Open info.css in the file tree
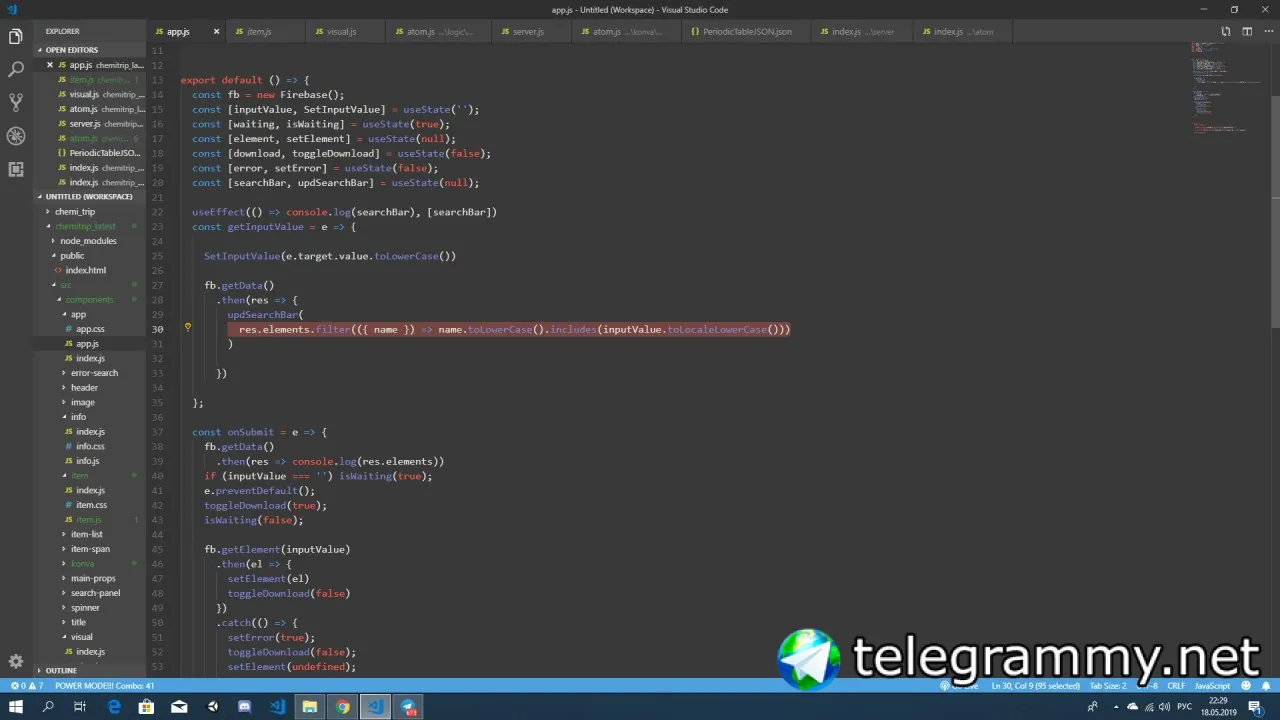Image resolution: width=1280 pixels, height=720 pixels. pos(90,446)
